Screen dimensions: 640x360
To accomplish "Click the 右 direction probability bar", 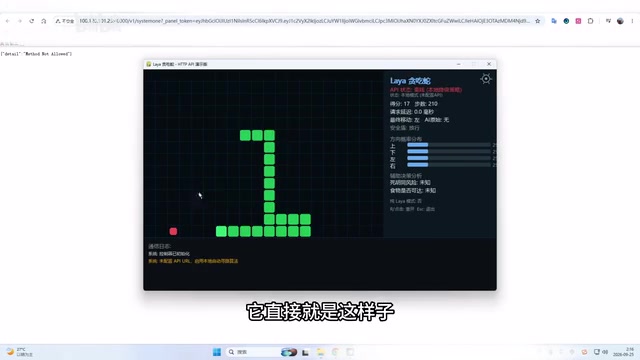I will pyautogui.click(x=449, y=165).
